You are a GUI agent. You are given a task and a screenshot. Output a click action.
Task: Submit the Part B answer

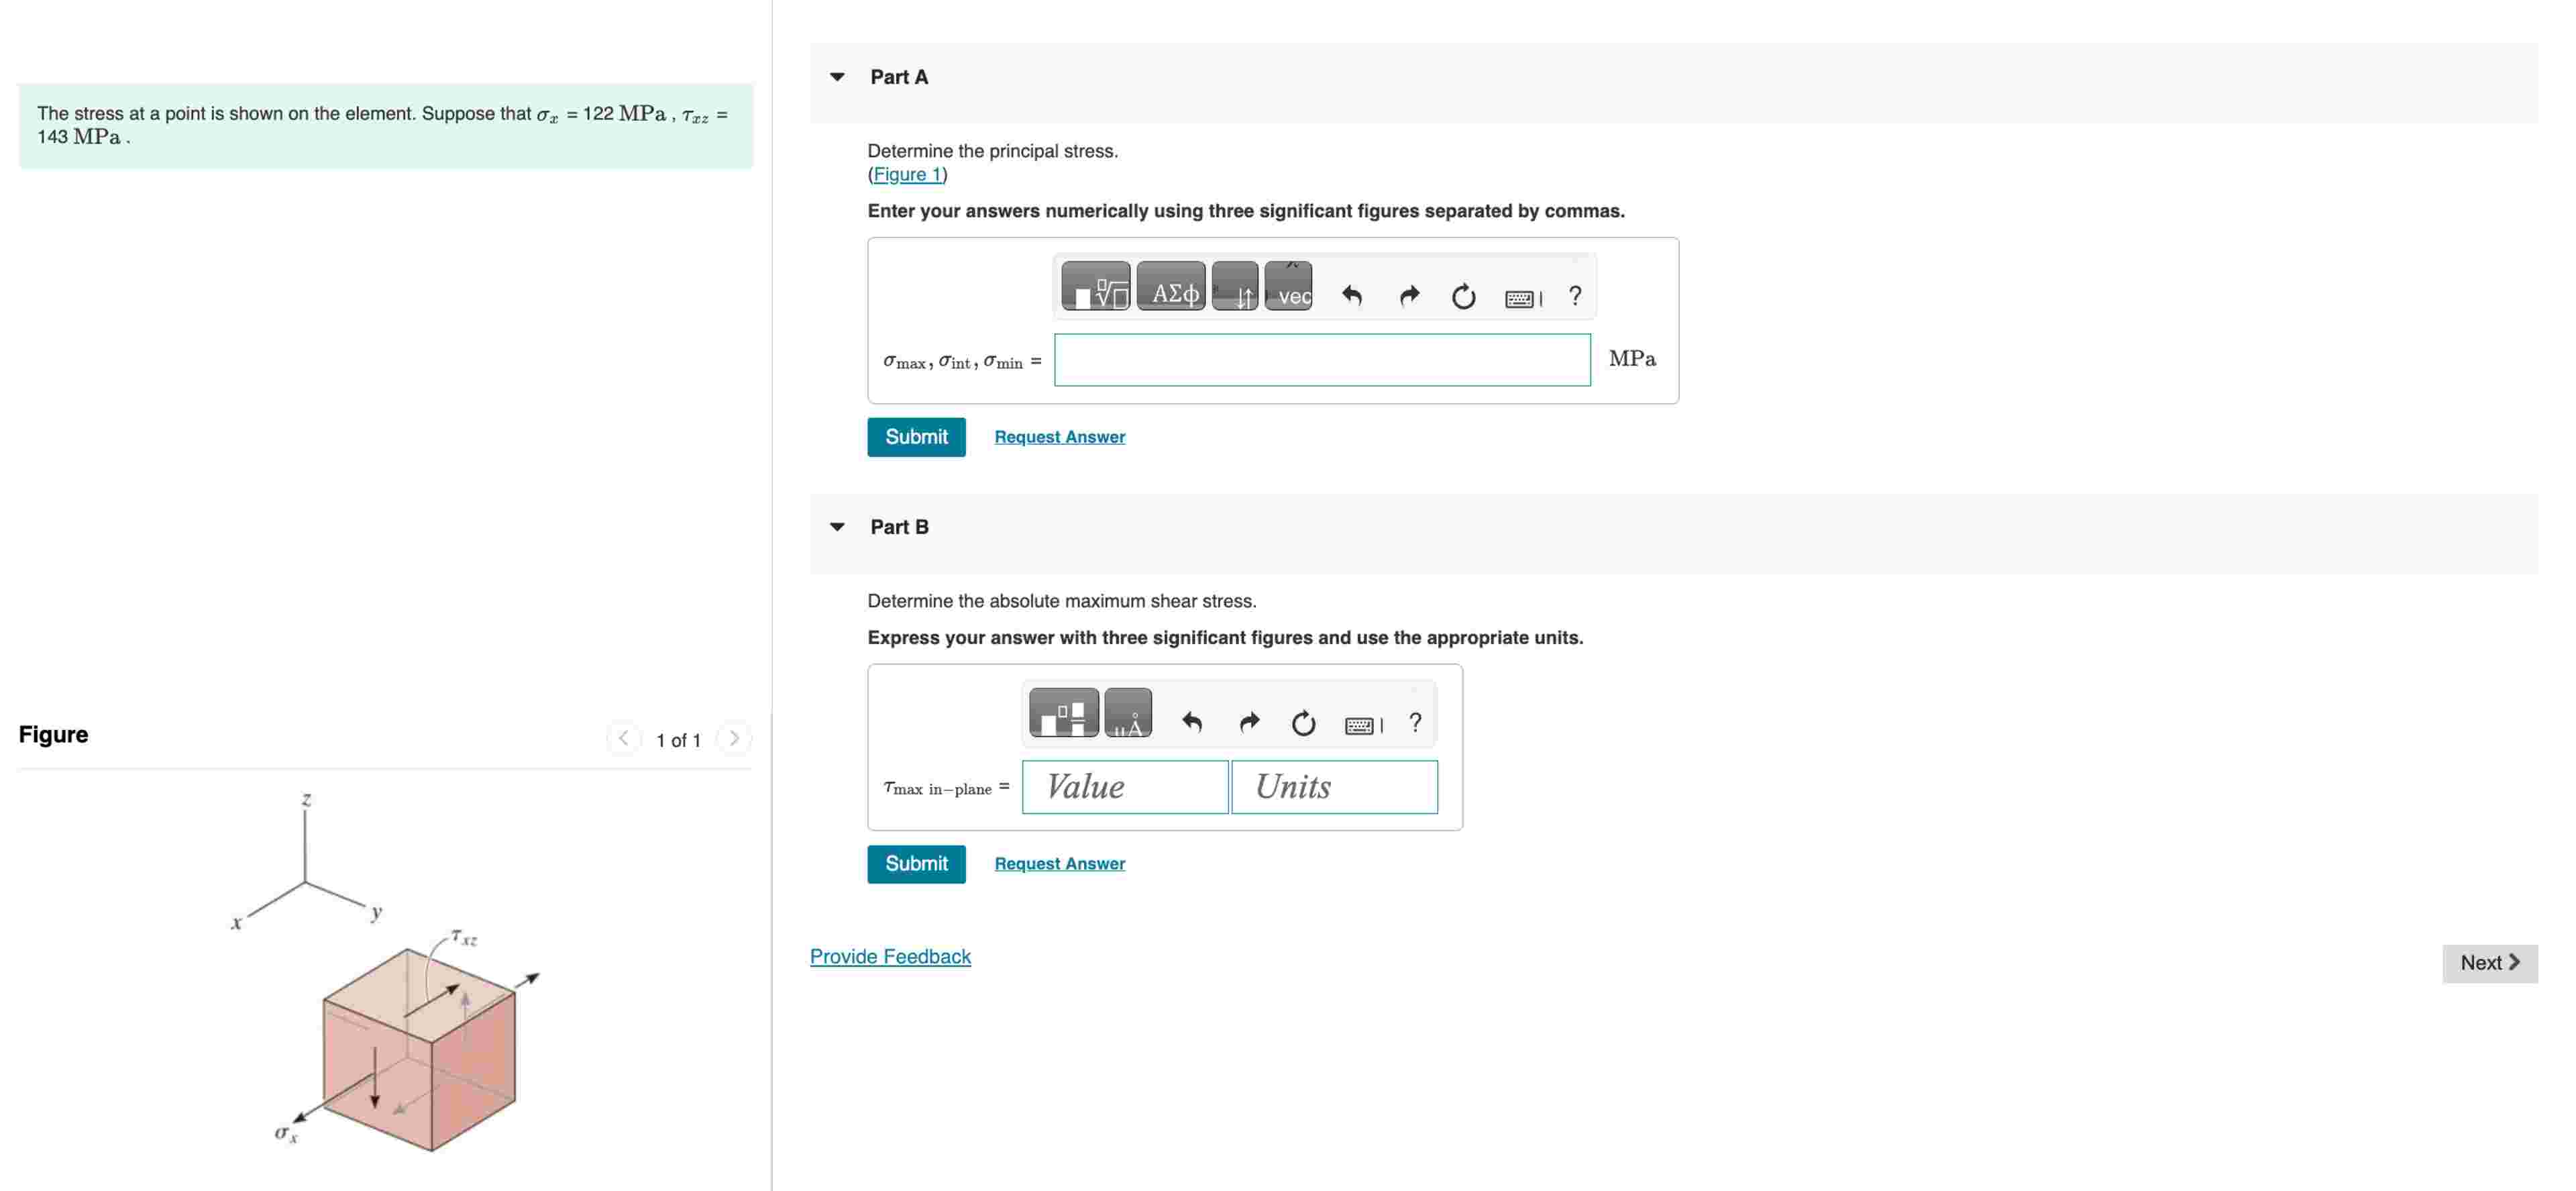pyautogui.click(x=916, y=864)
